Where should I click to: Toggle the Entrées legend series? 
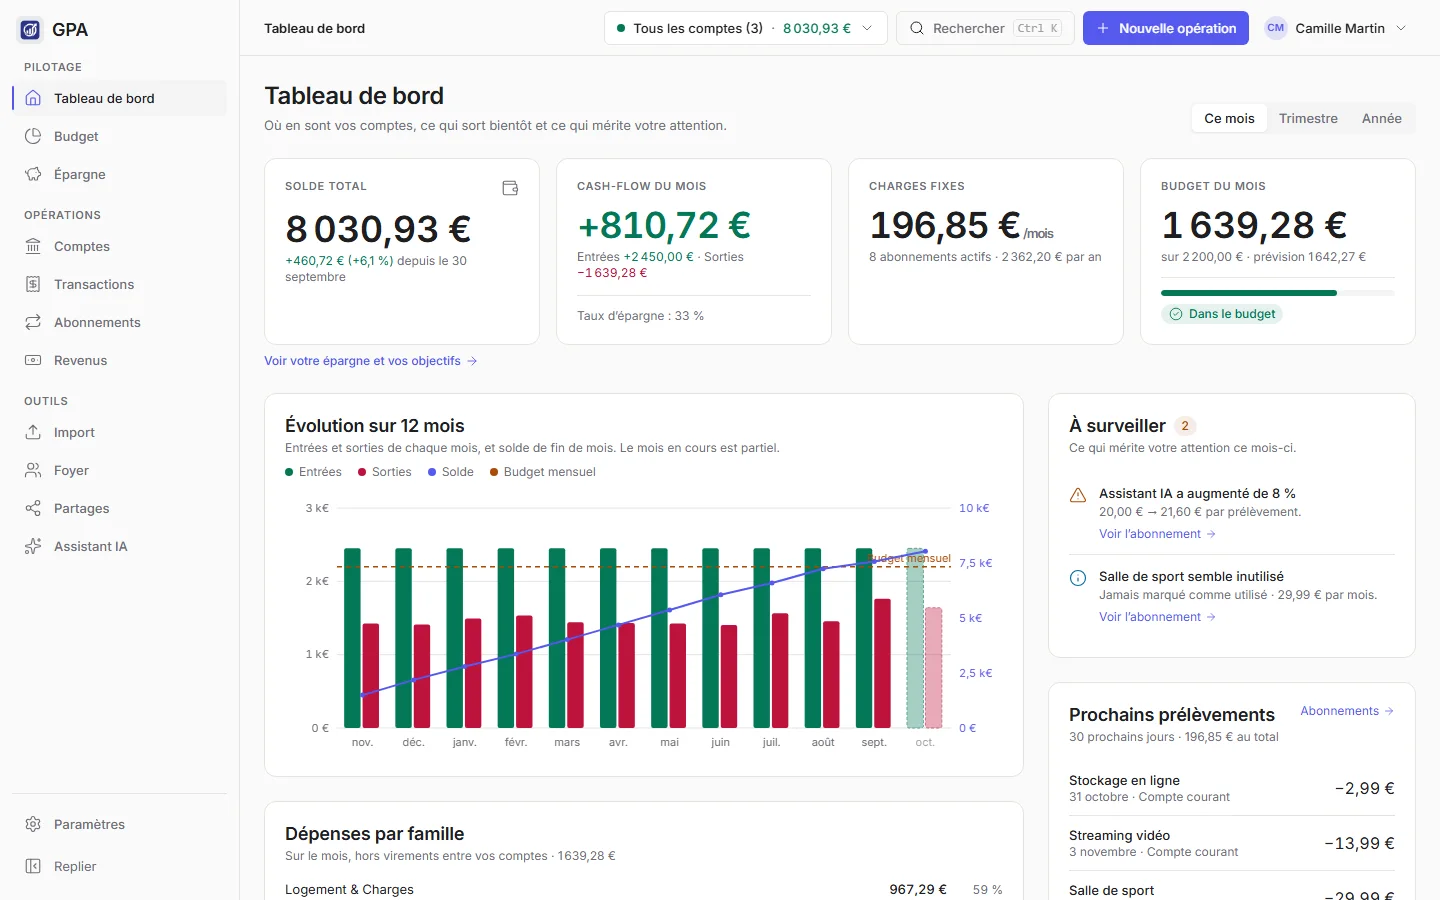coord(313,472)
